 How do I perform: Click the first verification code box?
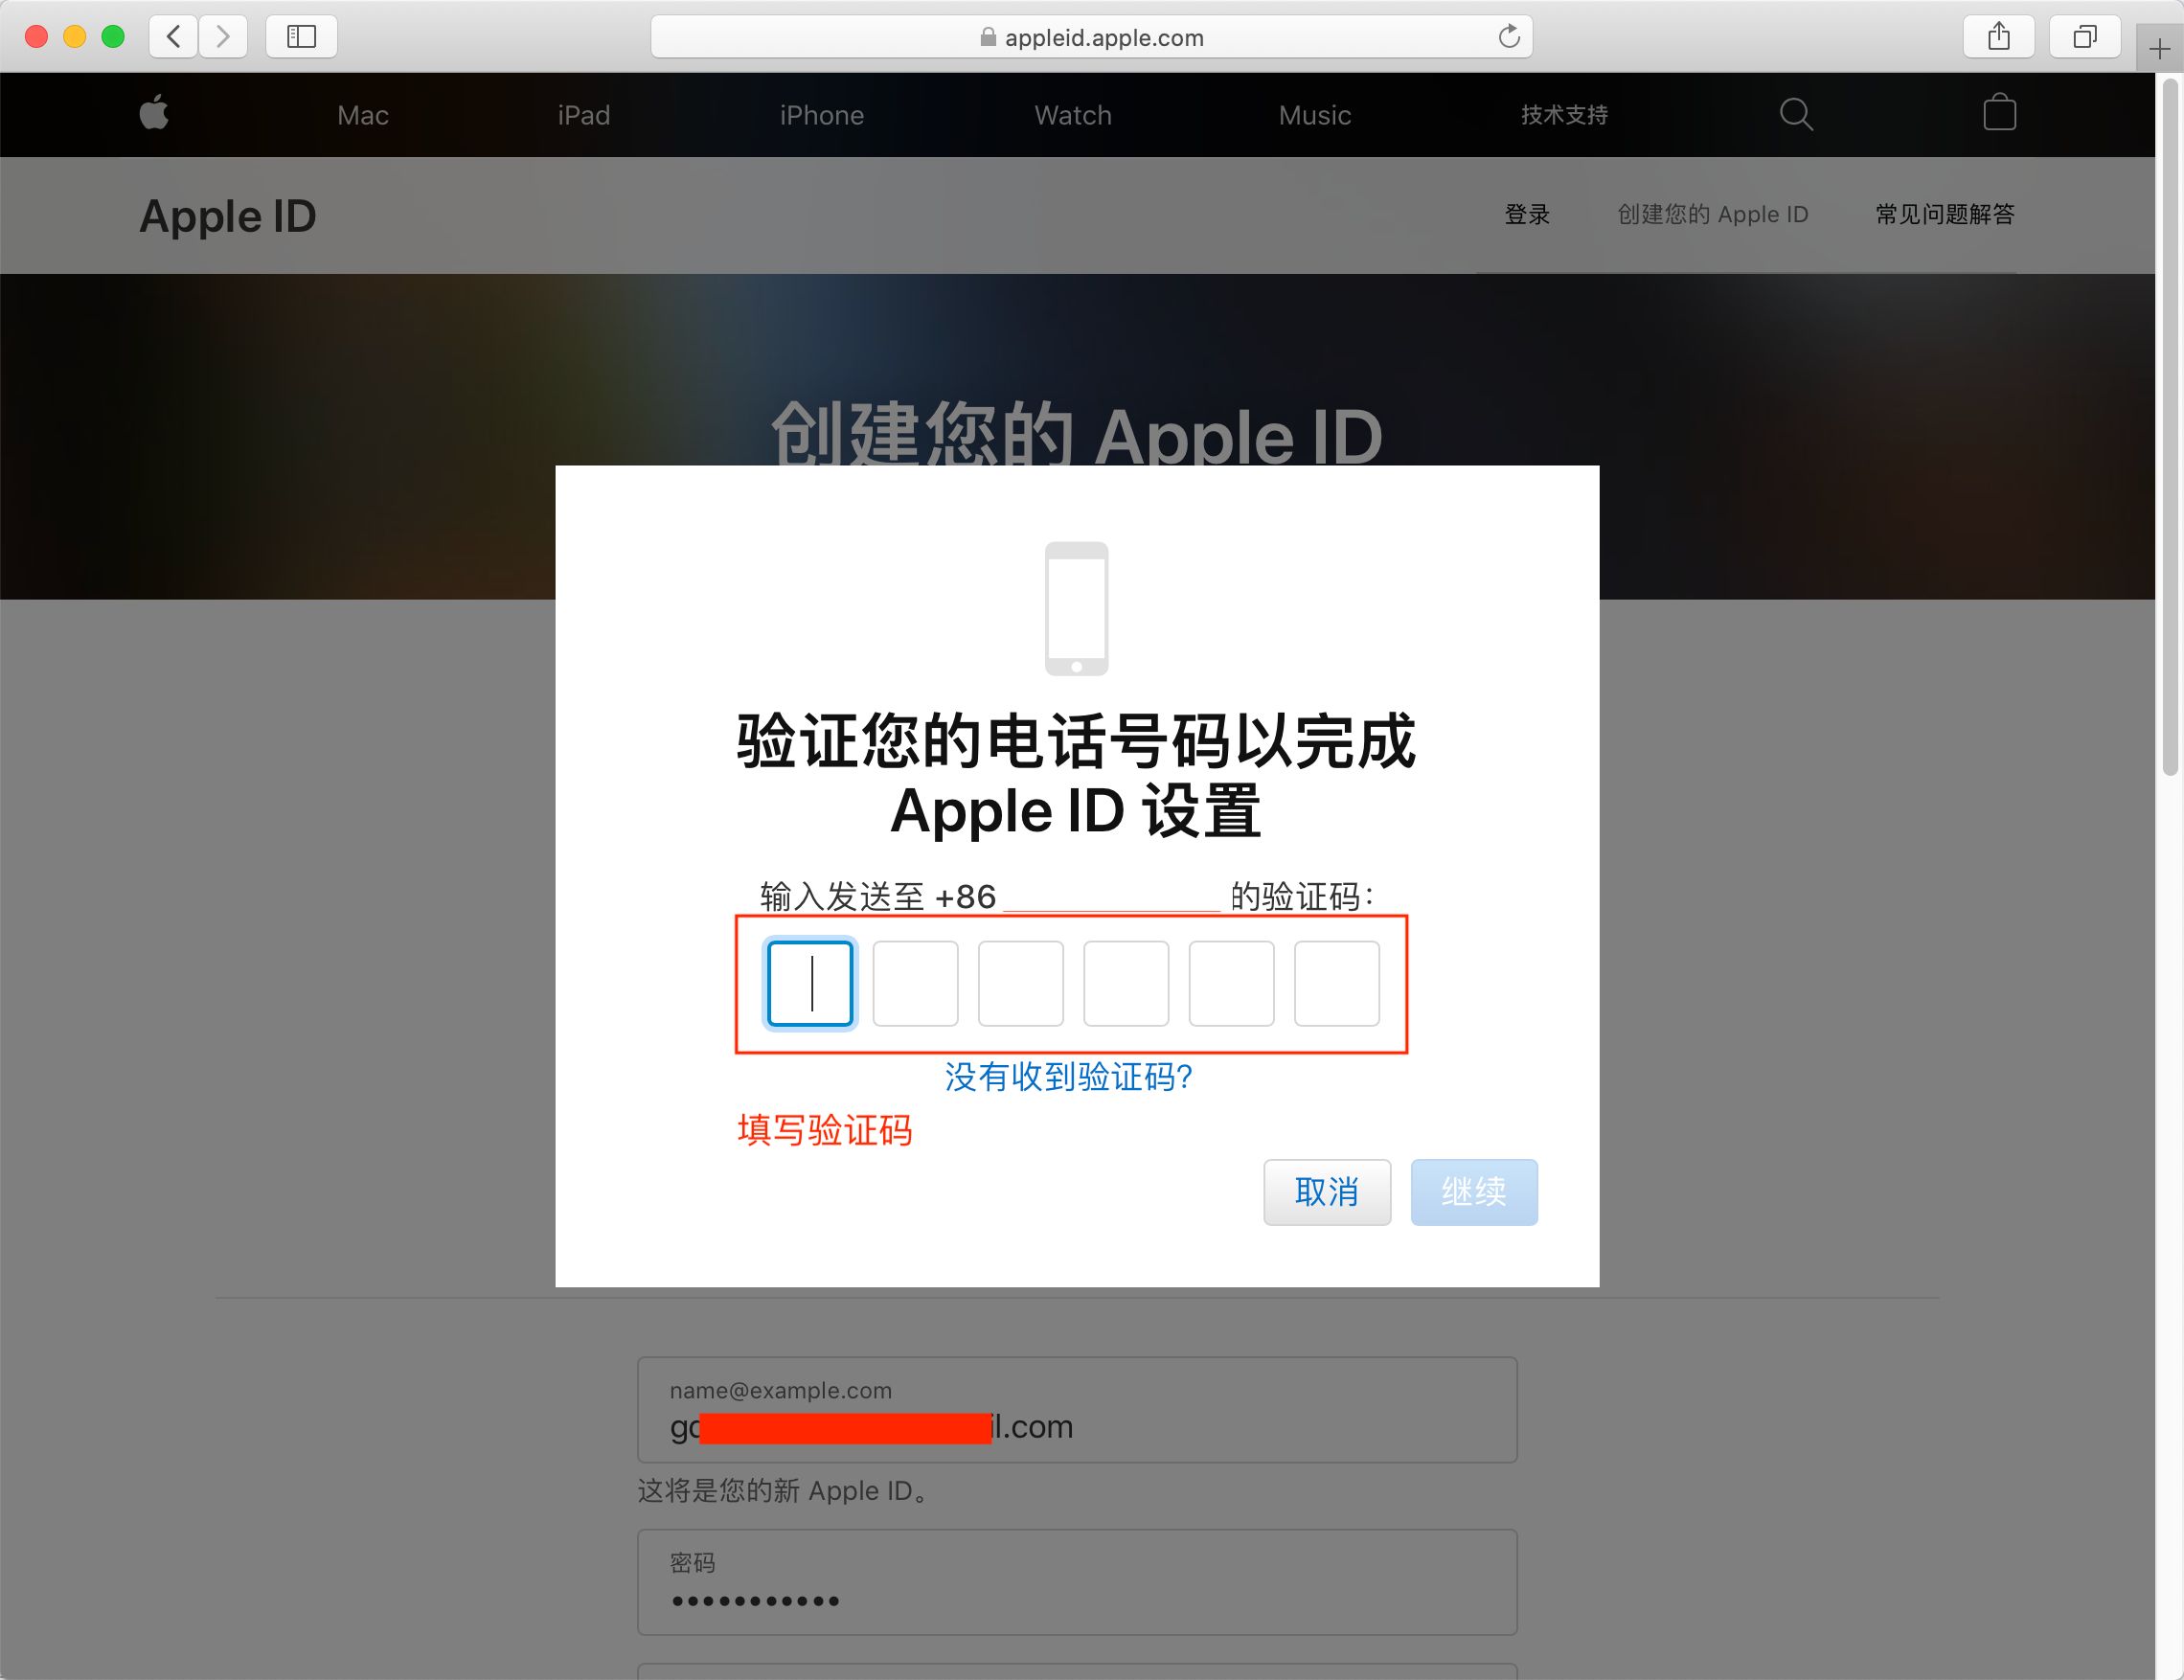(810, 983)
